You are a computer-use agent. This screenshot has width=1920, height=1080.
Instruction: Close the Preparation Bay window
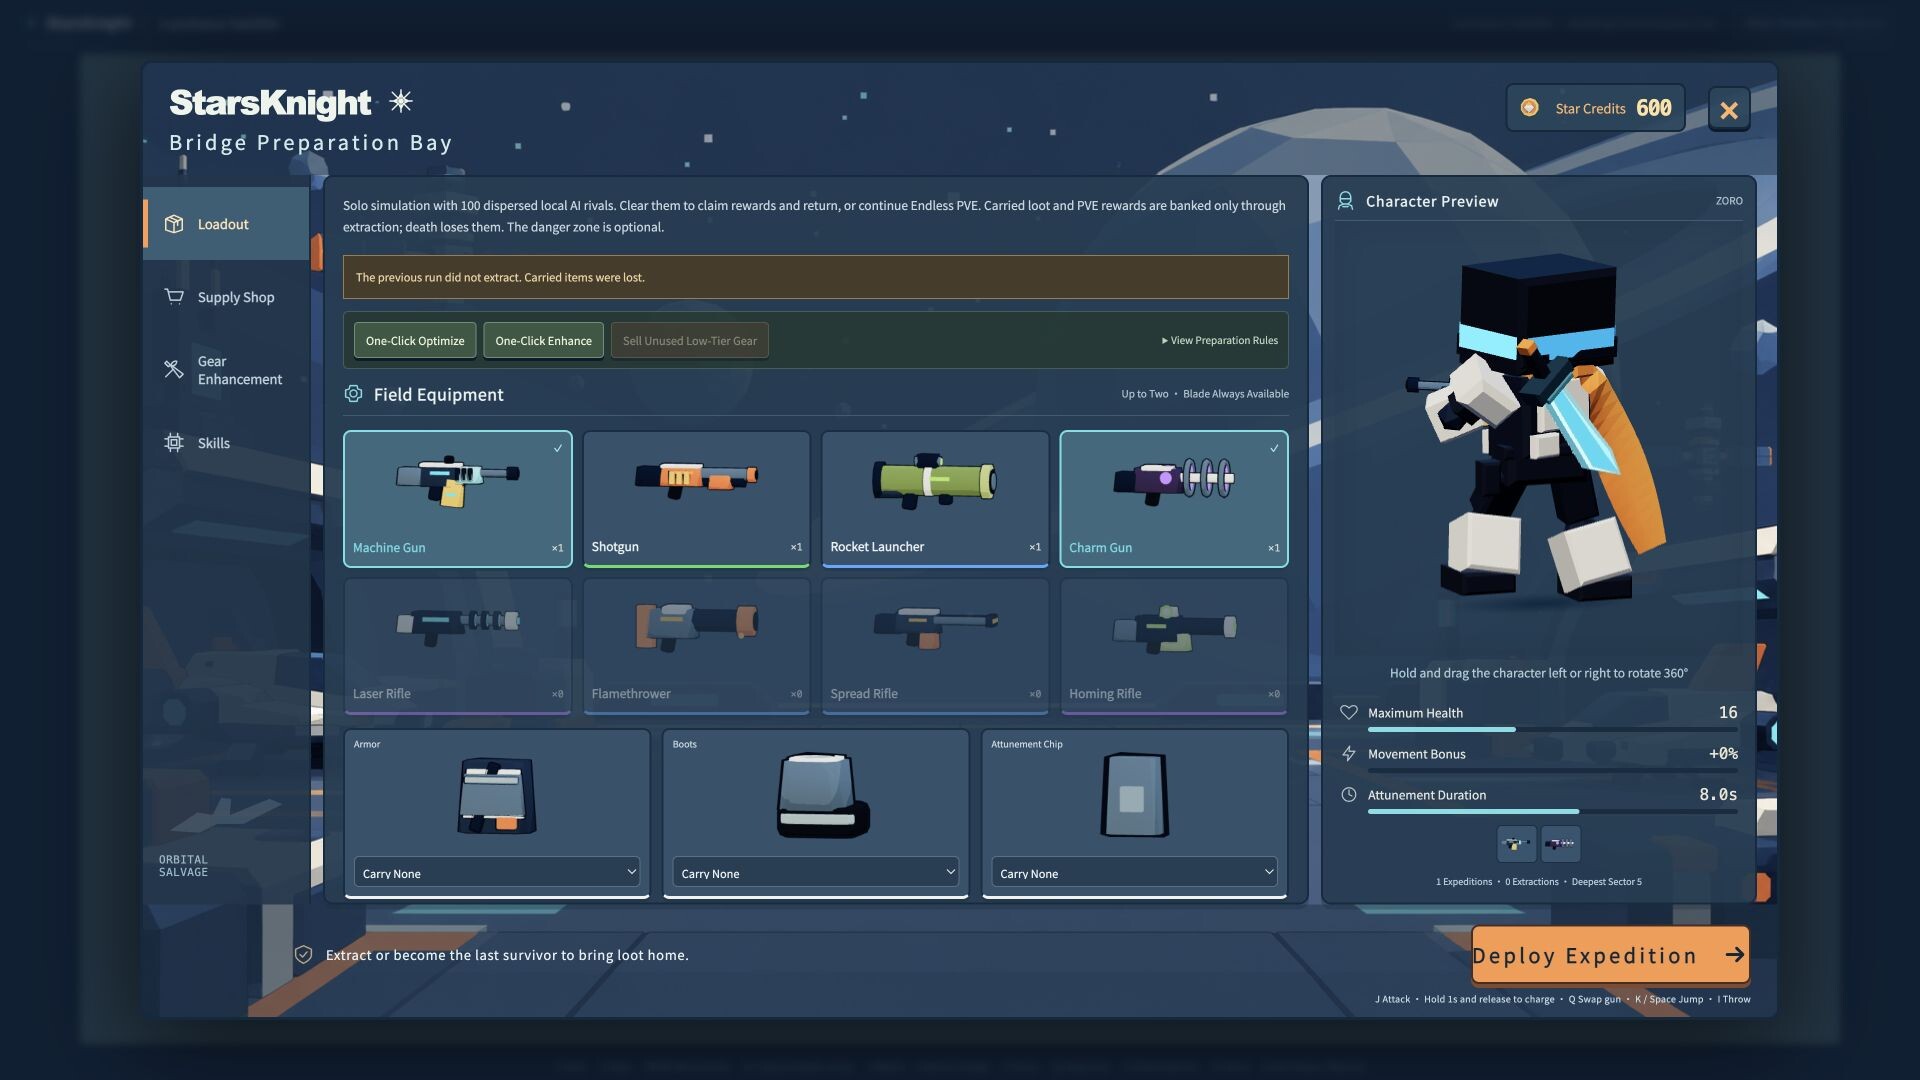click(1729, 110)
